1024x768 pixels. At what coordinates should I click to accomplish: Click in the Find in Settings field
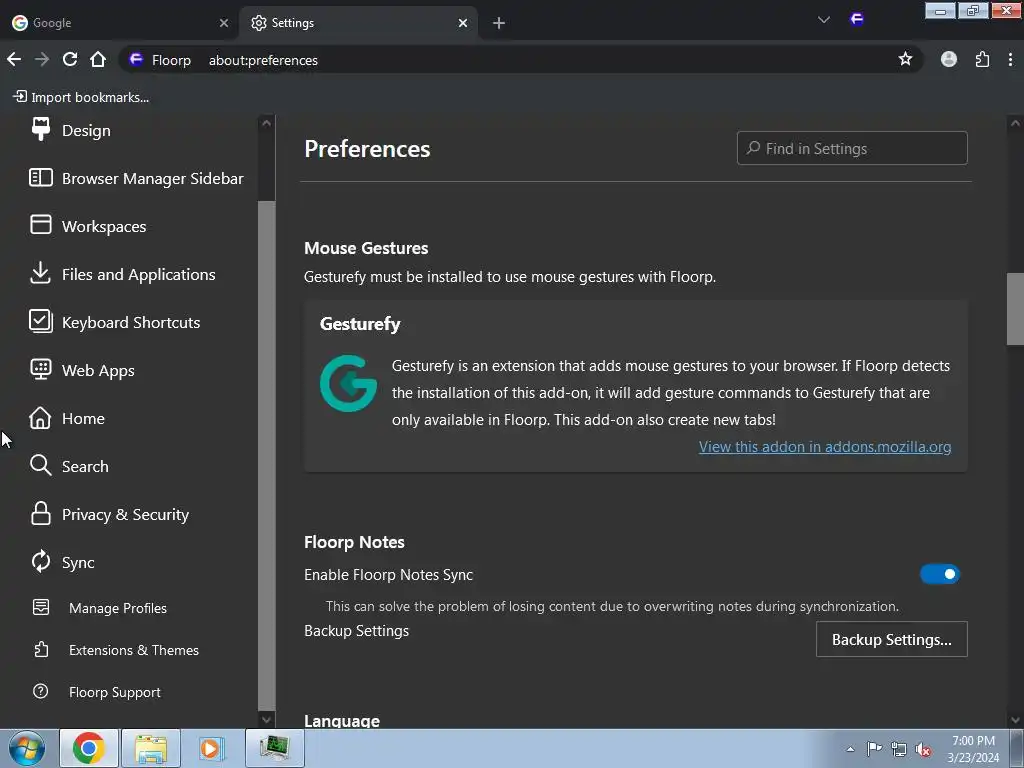click(x=852, y=148)
